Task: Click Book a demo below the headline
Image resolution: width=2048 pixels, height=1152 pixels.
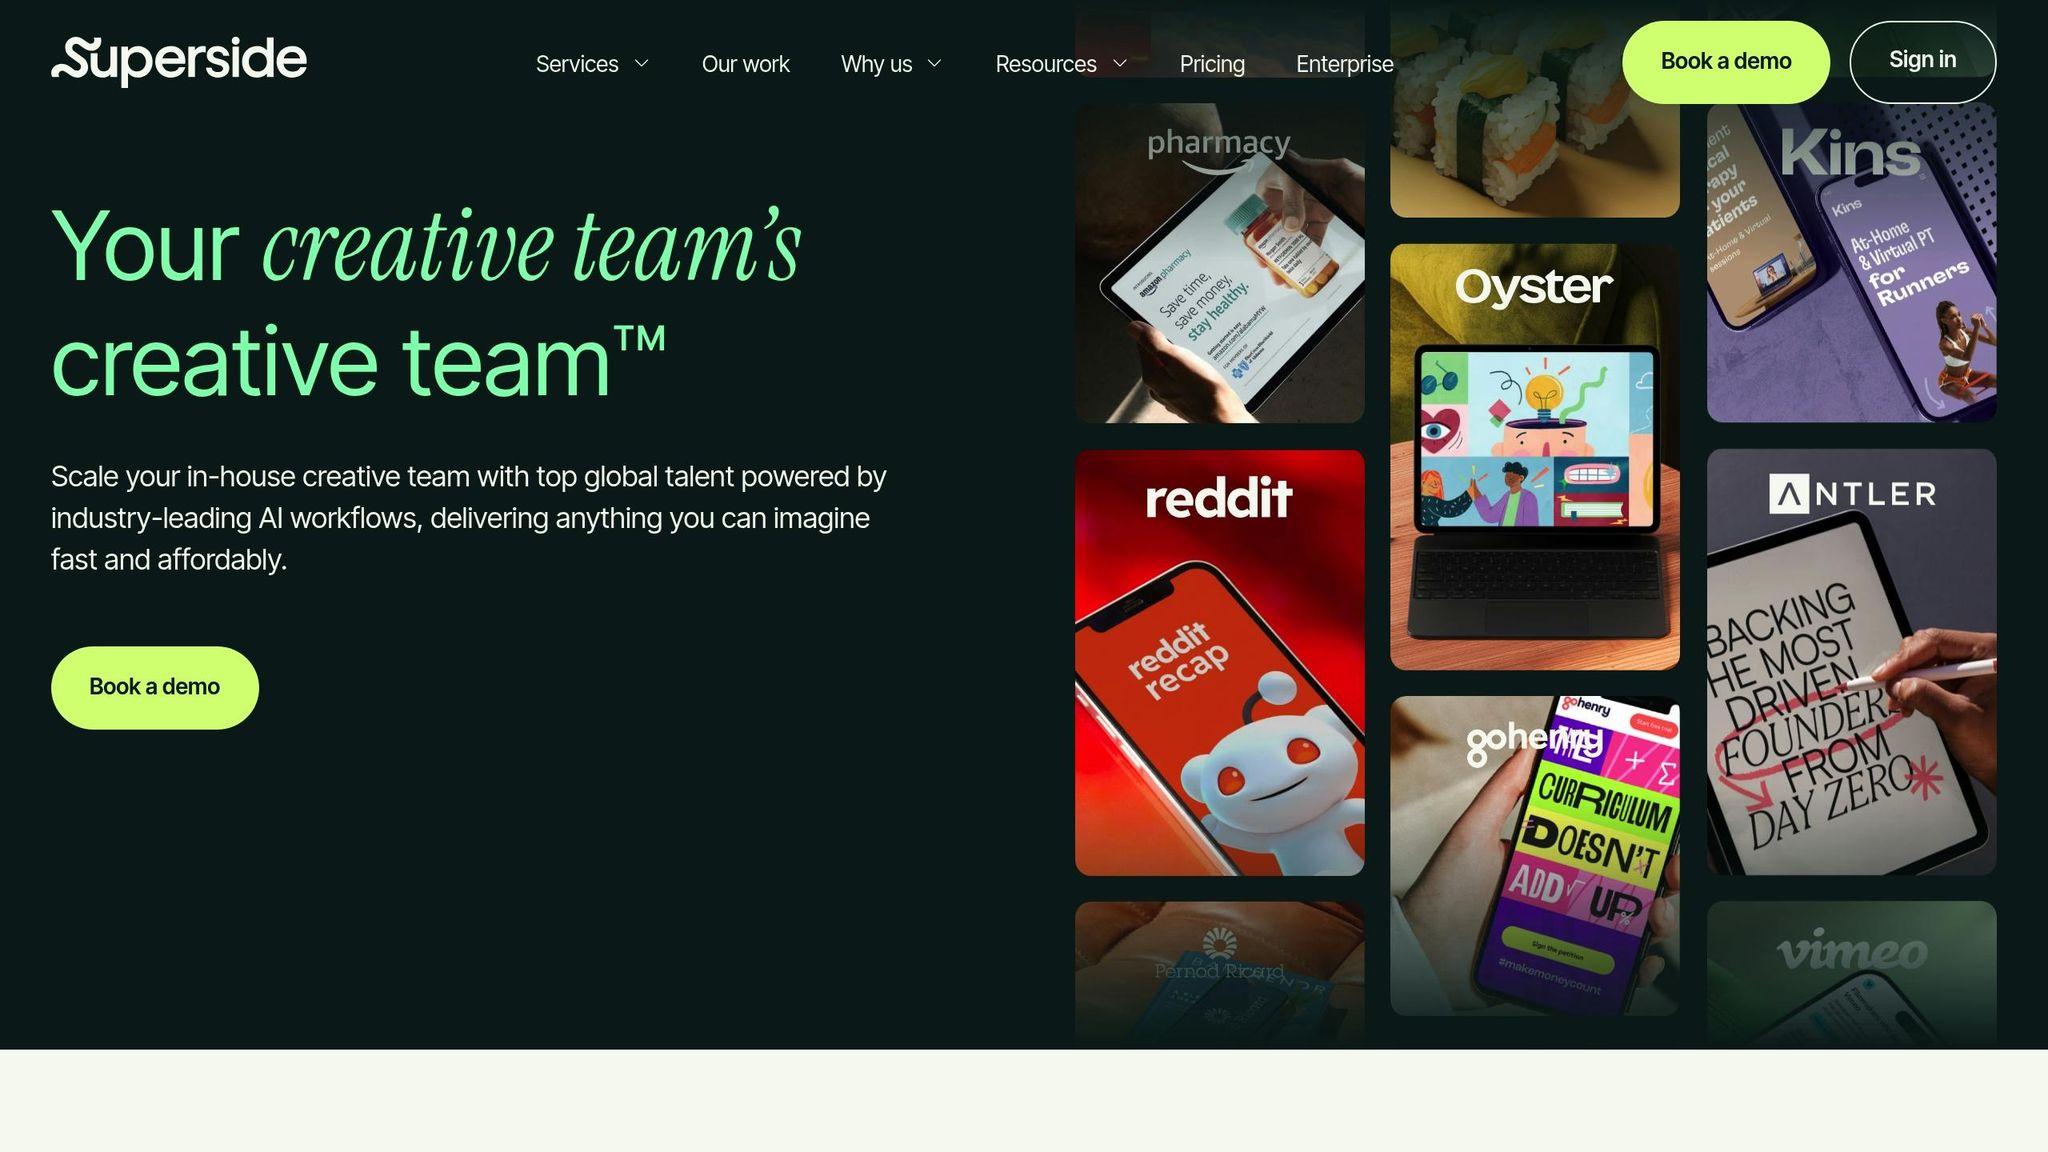Action: click(x=155, y=688)
